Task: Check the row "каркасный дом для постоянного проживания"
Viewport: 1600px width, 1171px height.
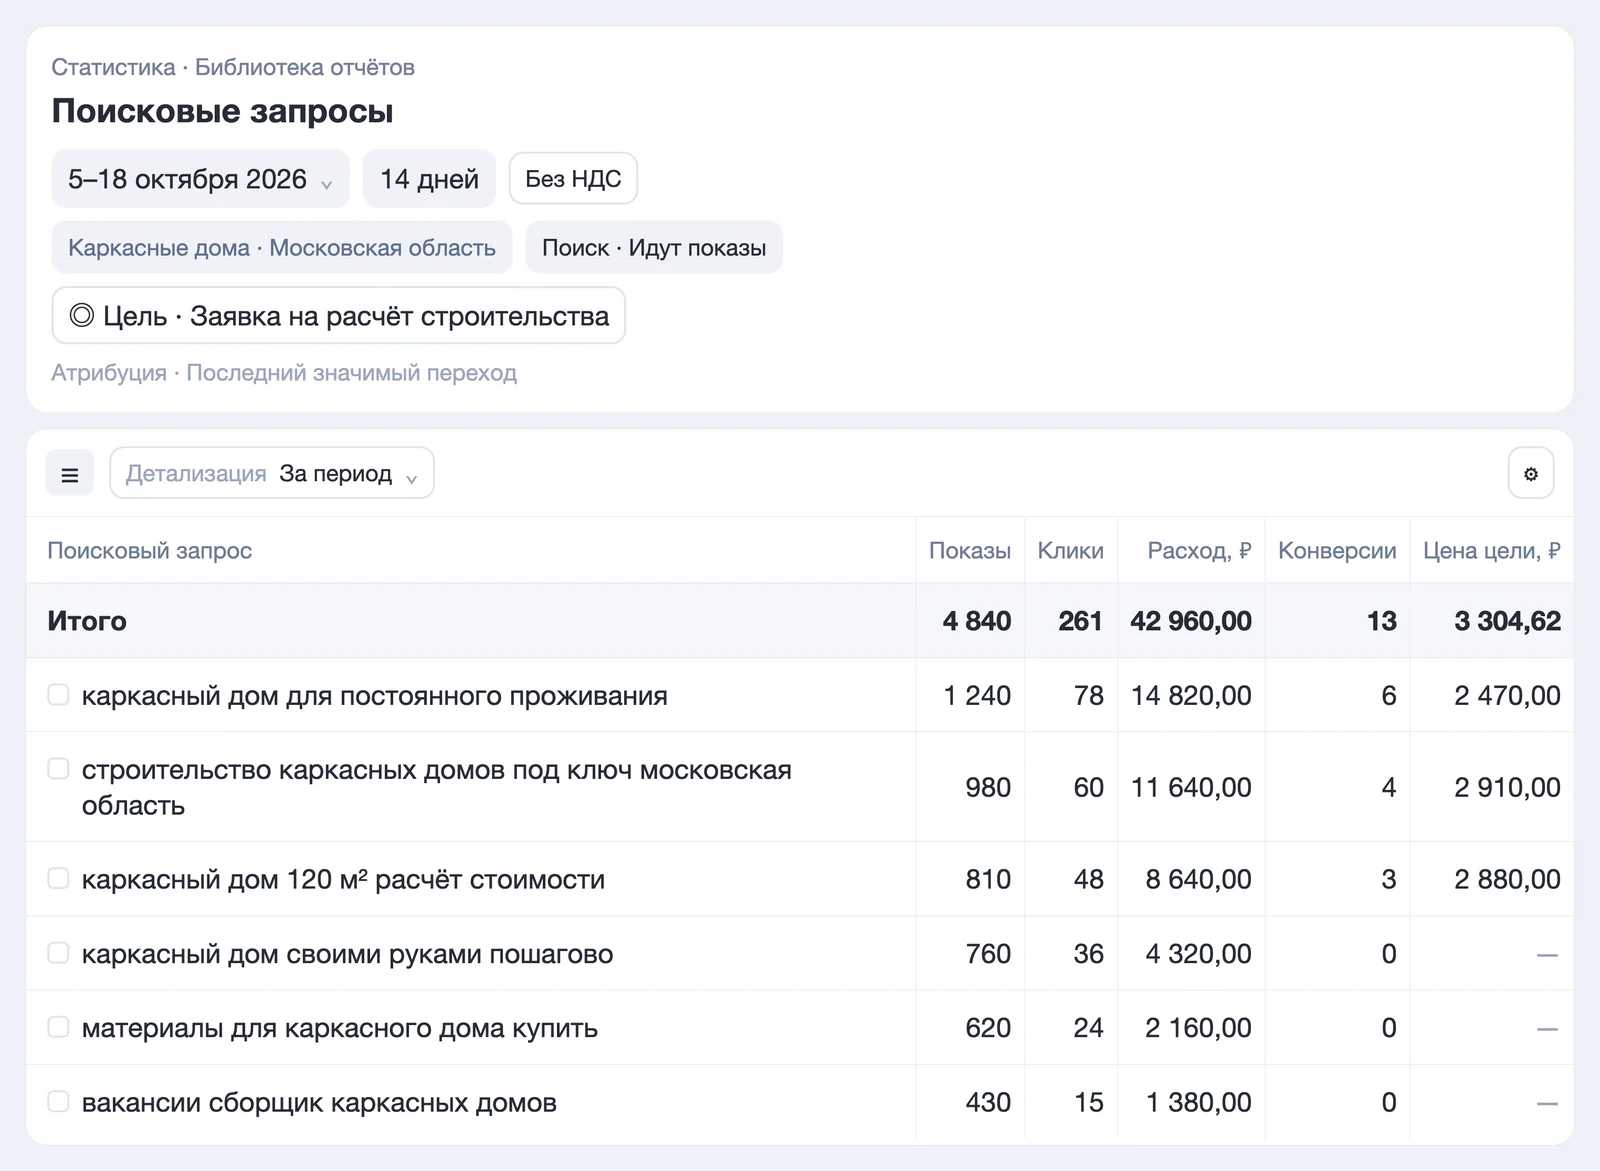Action: click(x=59, y=695)
